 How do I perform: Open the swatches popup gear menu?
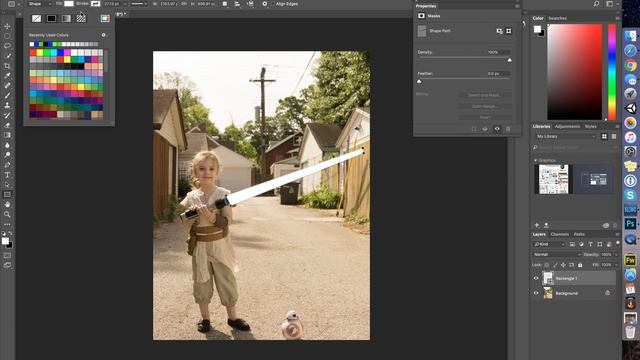[104, 35]
